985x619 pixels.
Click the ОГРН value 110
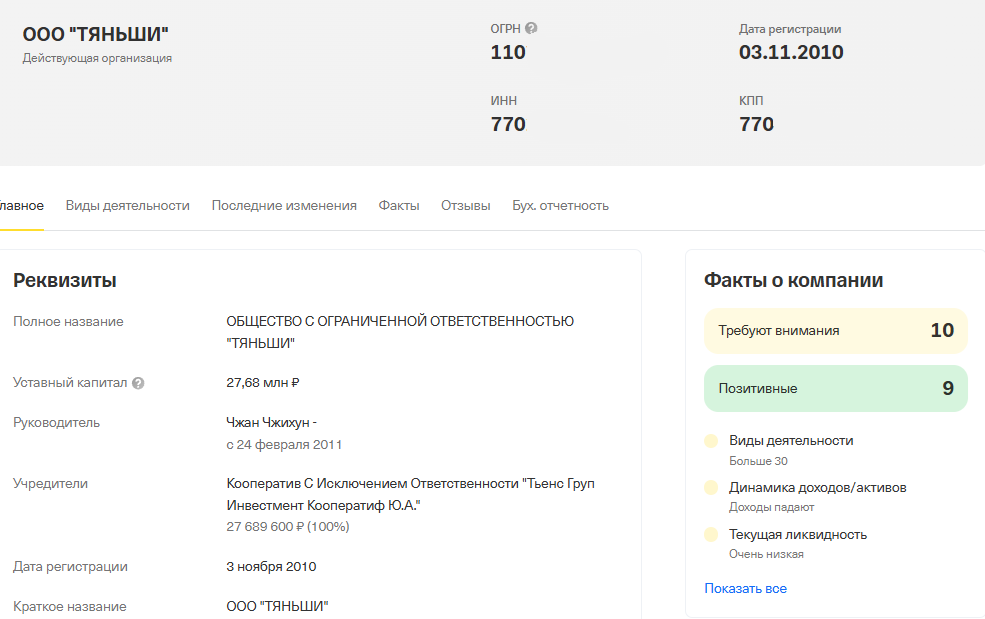pyautogui.click(x=508, y=52)
